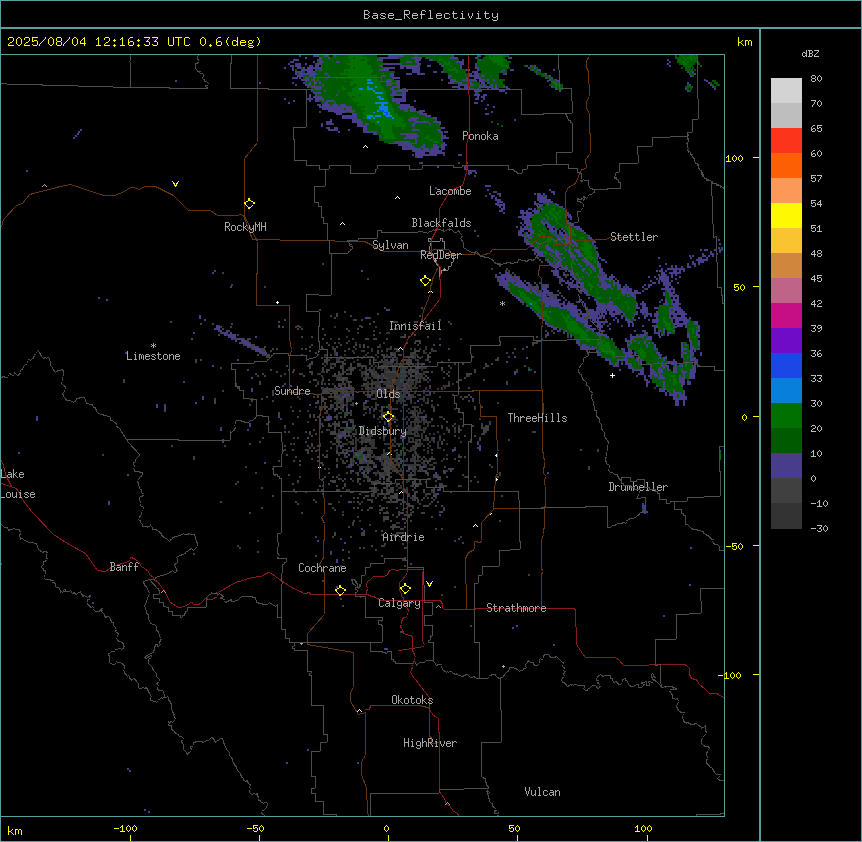Pick the yellow 51-54 dBZ legend swatch

pos(786,215)
